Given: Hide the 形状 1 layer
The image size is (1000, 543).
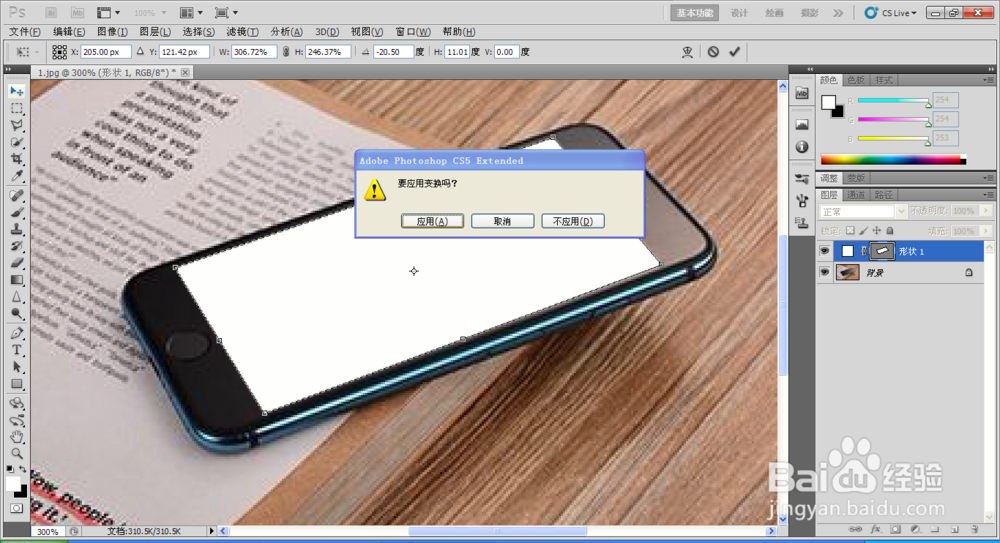Looking at the screenshot, I should click(x=824, y=251).
